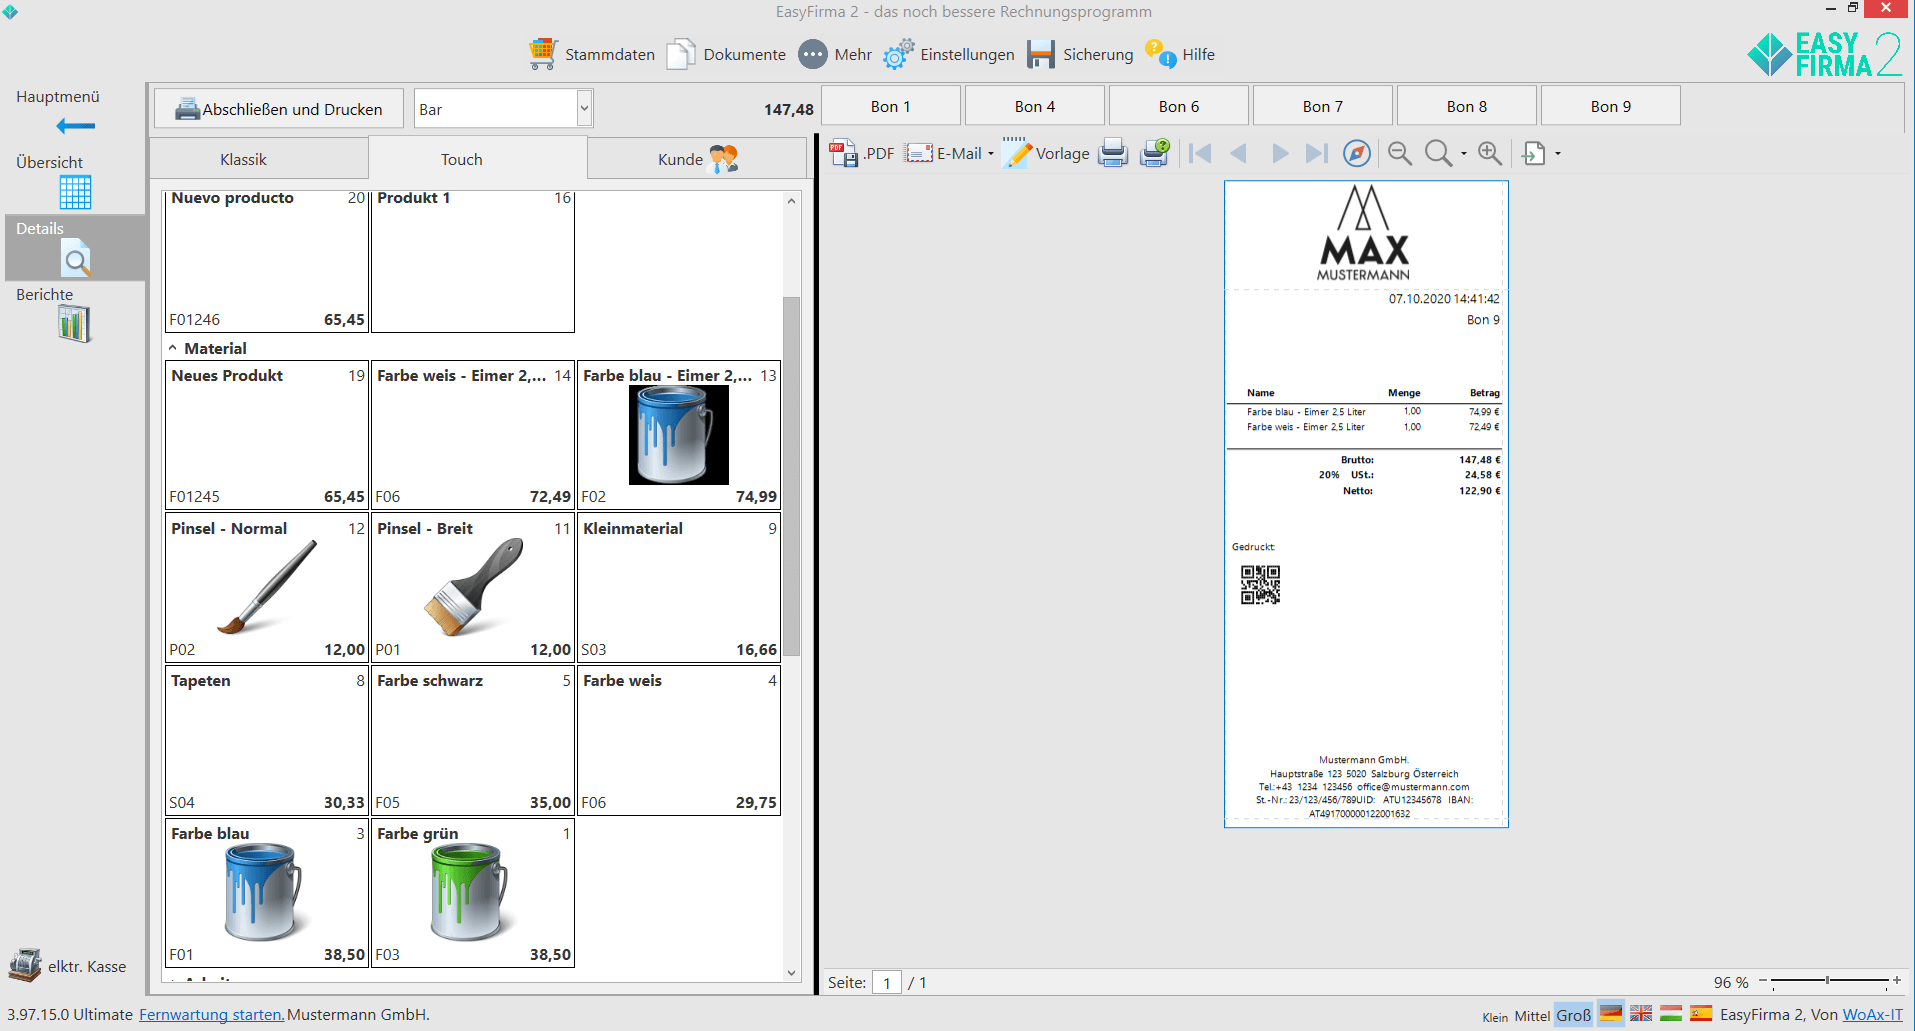Open receipt Bon 9
1915x1031 pixels.
[x=1611, y=106]
